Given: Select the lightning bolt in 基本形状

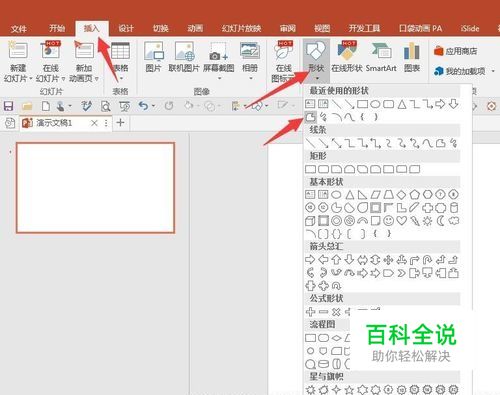Looking at the screenshot, I should 414,221.
